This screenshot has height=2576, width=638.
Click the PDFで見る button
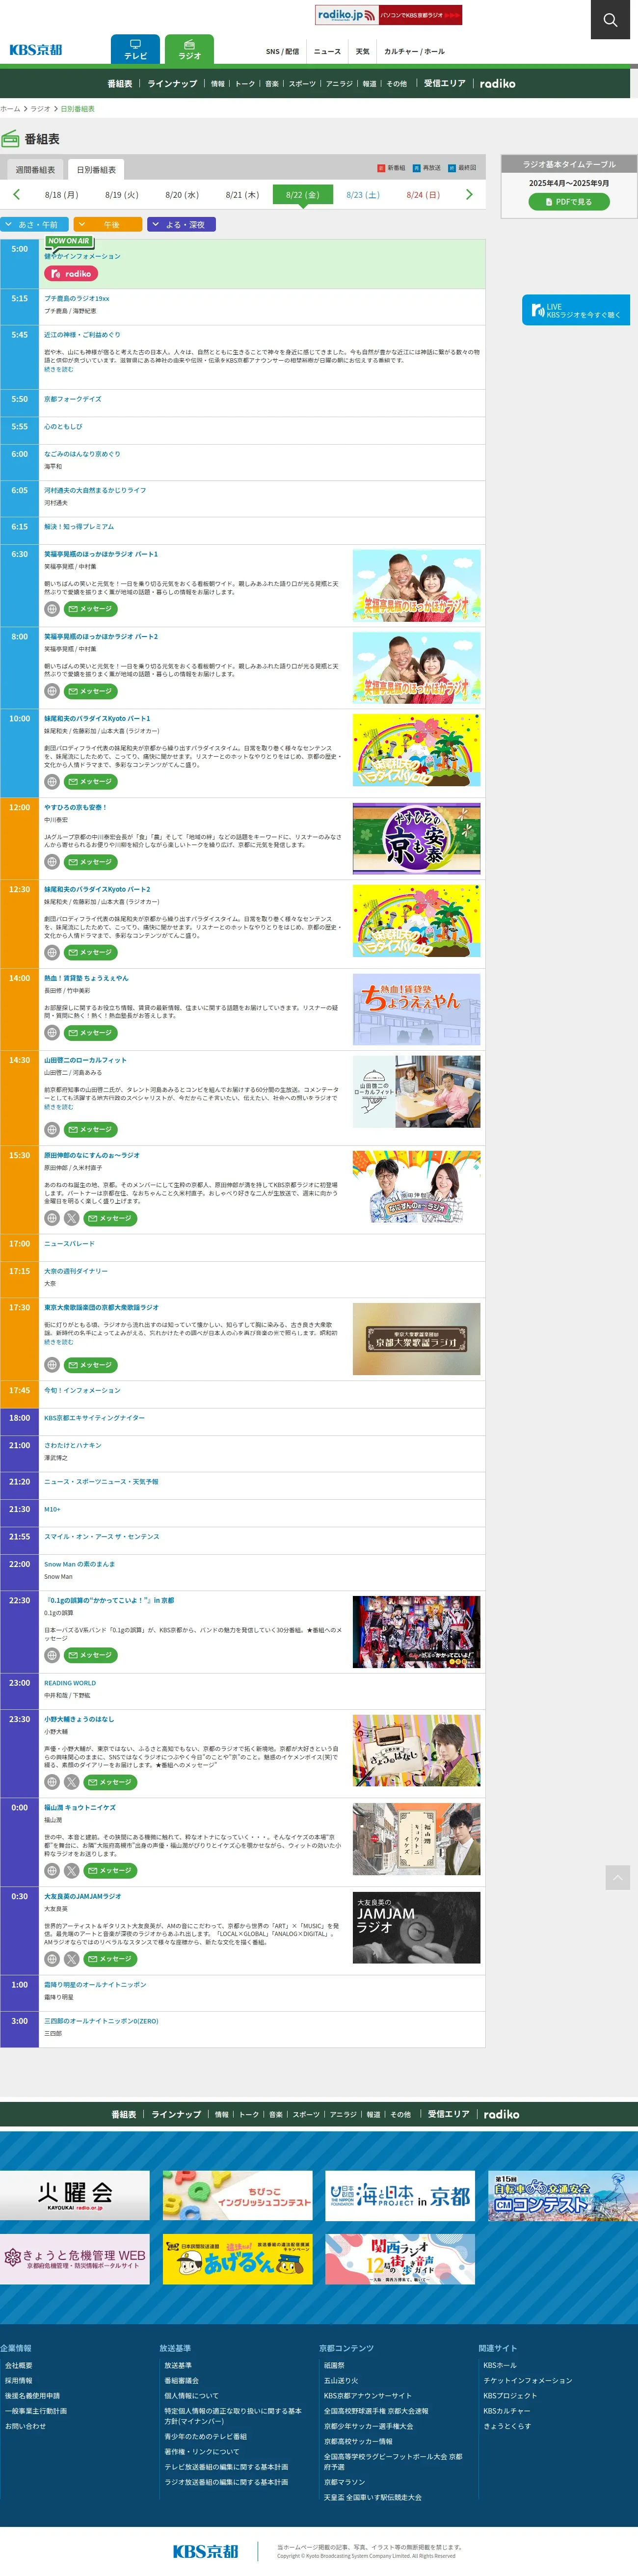click(569, 202)
